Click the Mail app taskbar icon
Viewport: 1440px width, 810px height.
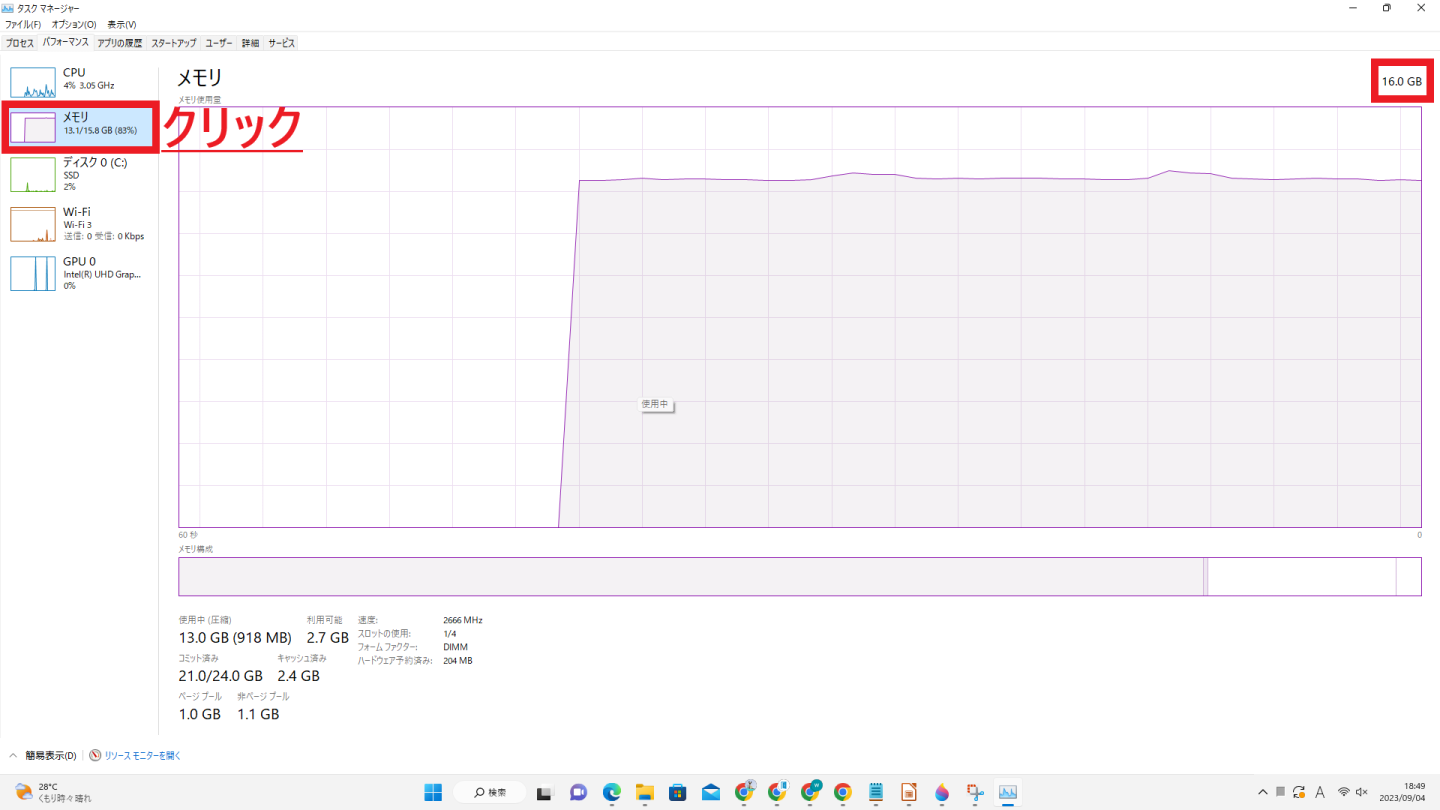click(x=710, y=792)
